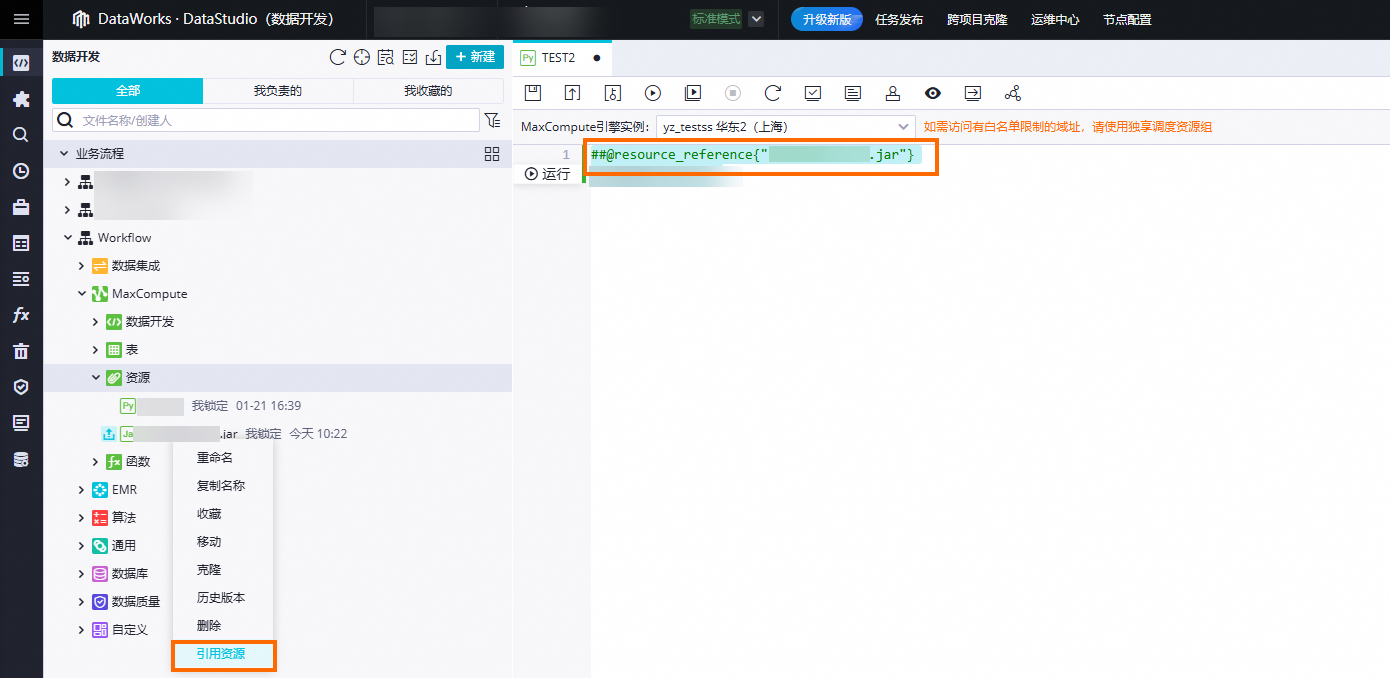Collapse the Workflow tree node
1390x678 pixels.
68,238
